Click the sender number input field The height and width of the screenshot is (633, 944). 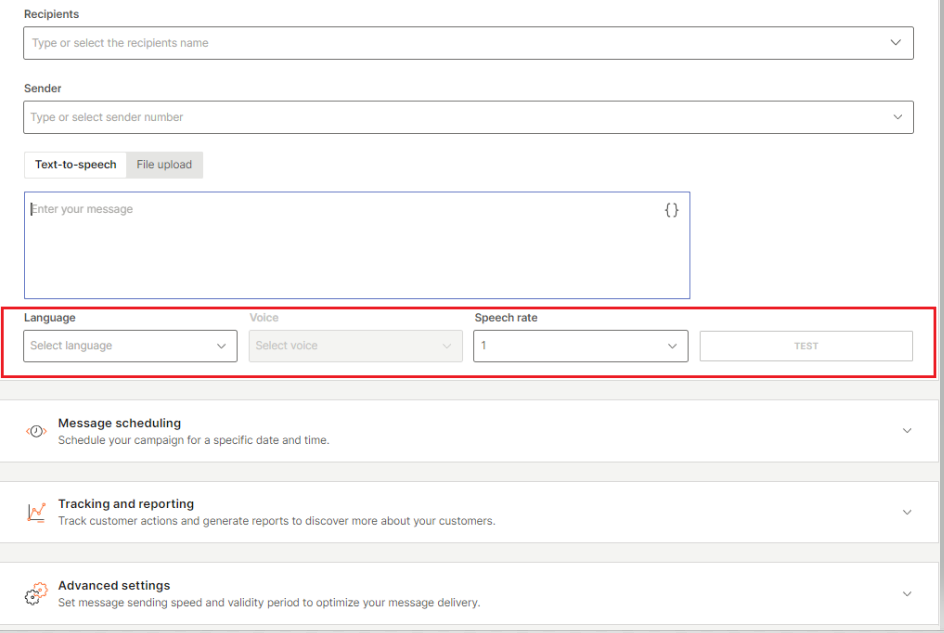click(468, 117)
